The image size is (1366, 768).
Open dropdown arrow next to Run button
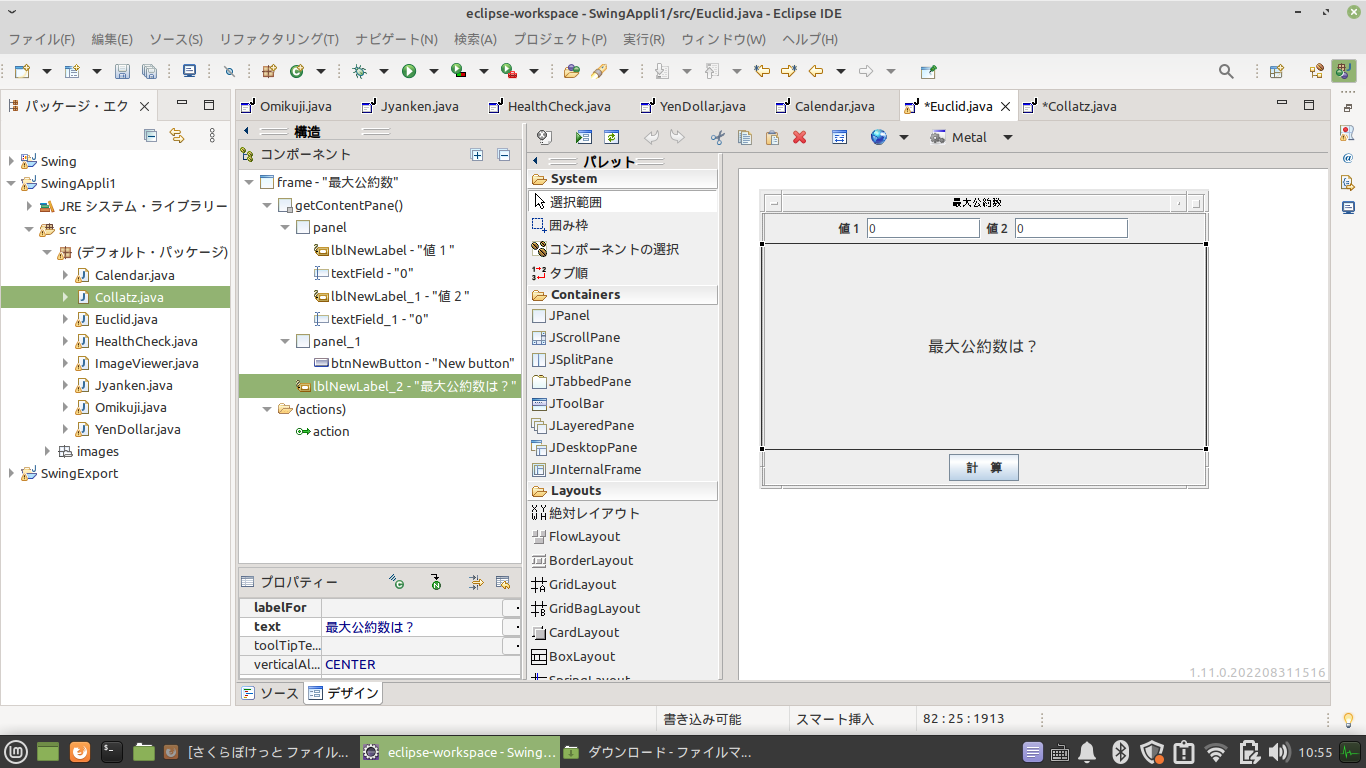pos(433,71)
